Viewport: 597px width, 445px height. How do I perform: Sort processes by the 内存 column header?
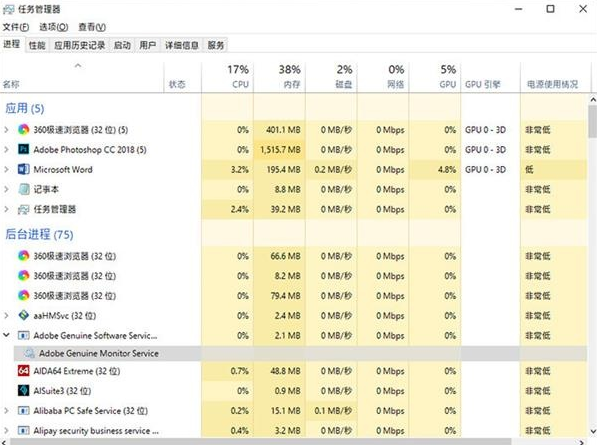tap(279, 77)
